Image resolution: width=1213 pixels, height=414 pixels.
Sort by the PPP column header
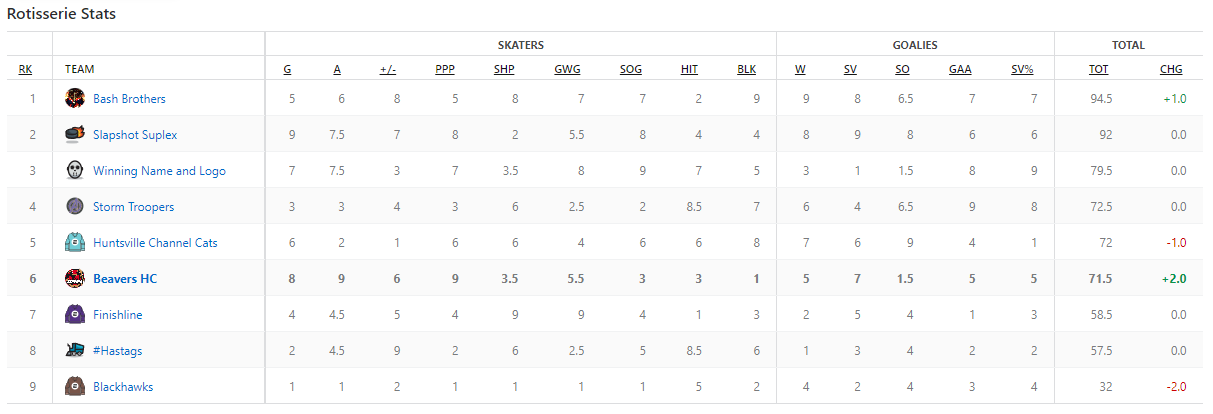(445, 70)
